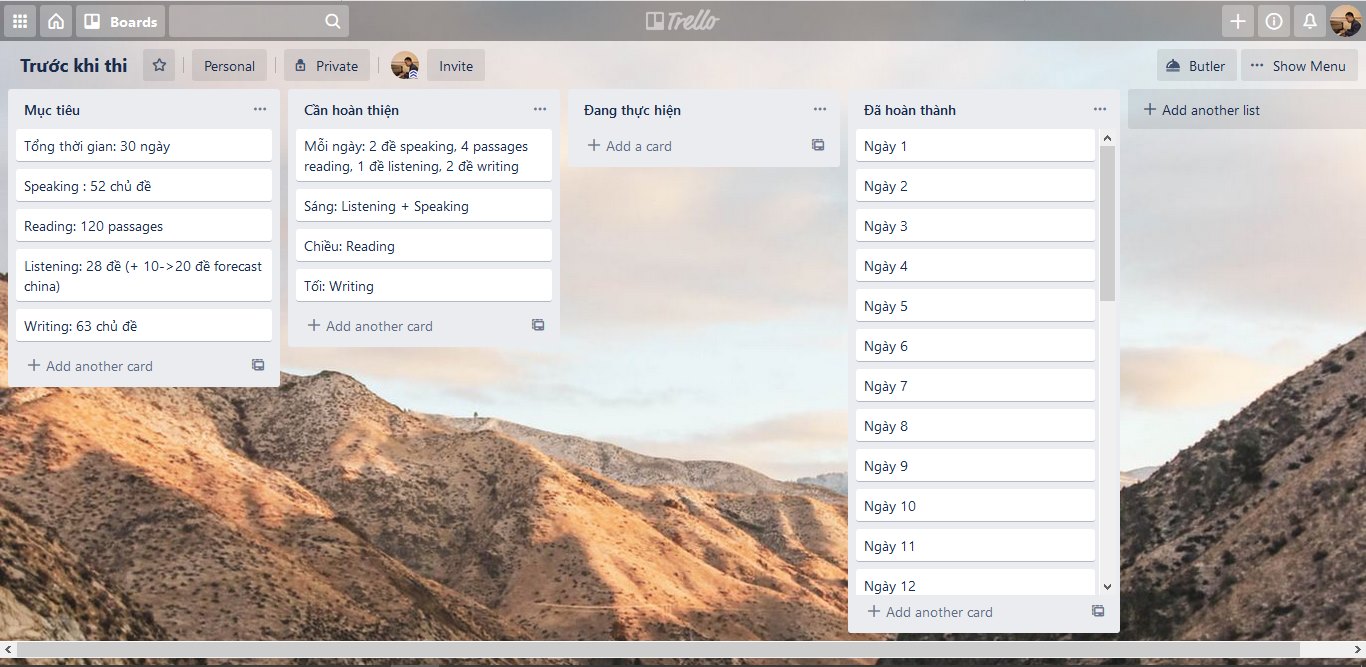Open the Boards menu
Viewport: 1366px width, 667px height.
(120, 21)
